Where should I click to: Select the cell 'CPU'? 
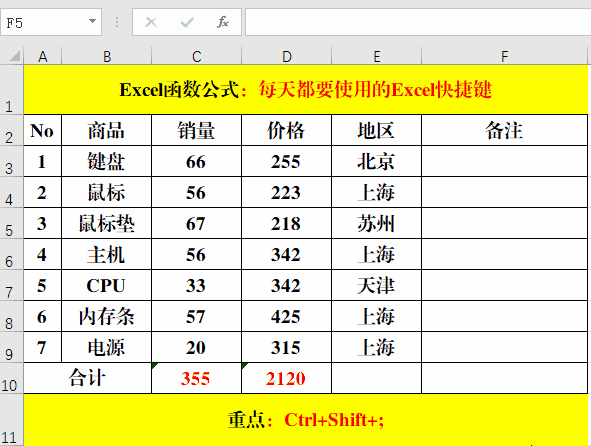click(x=107, y=285)
